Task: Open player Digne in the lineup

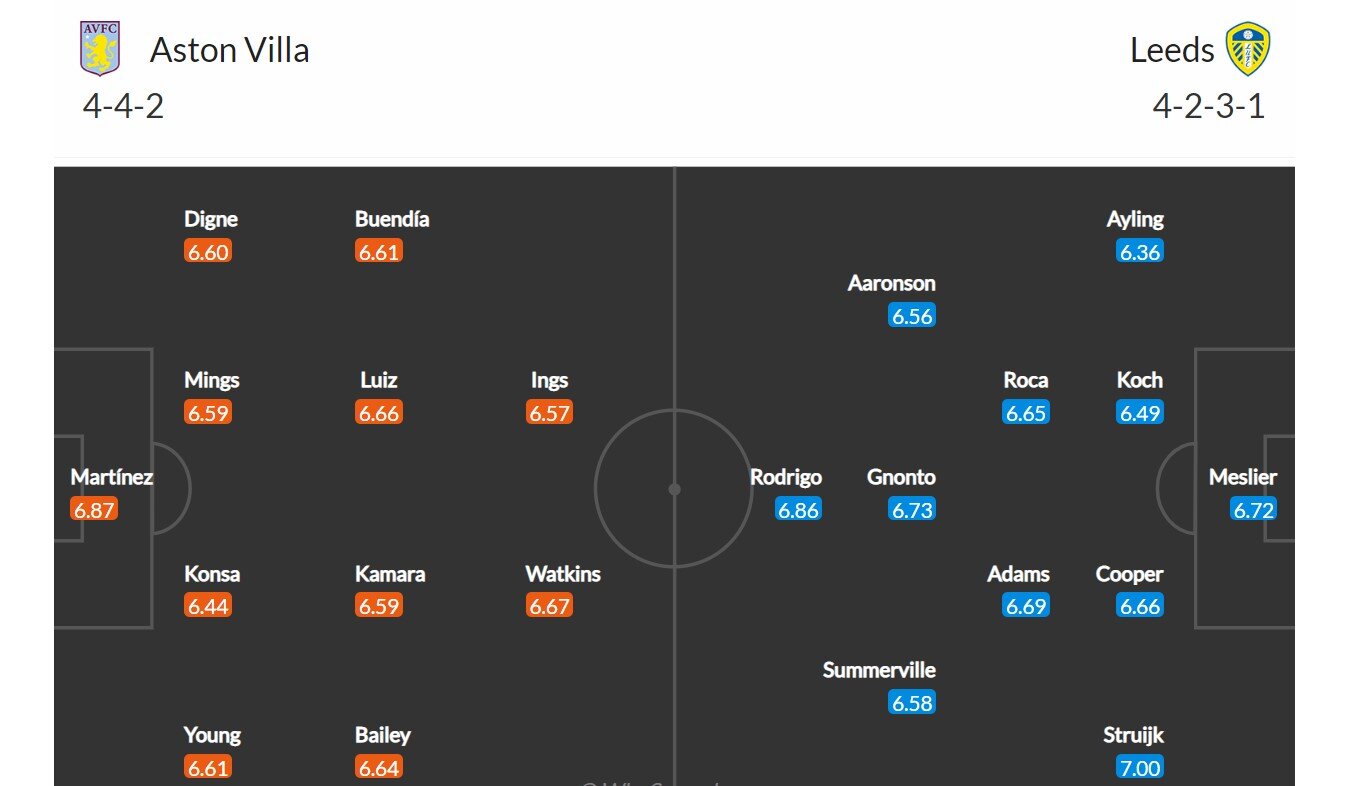Action: [x=211, y=219]
